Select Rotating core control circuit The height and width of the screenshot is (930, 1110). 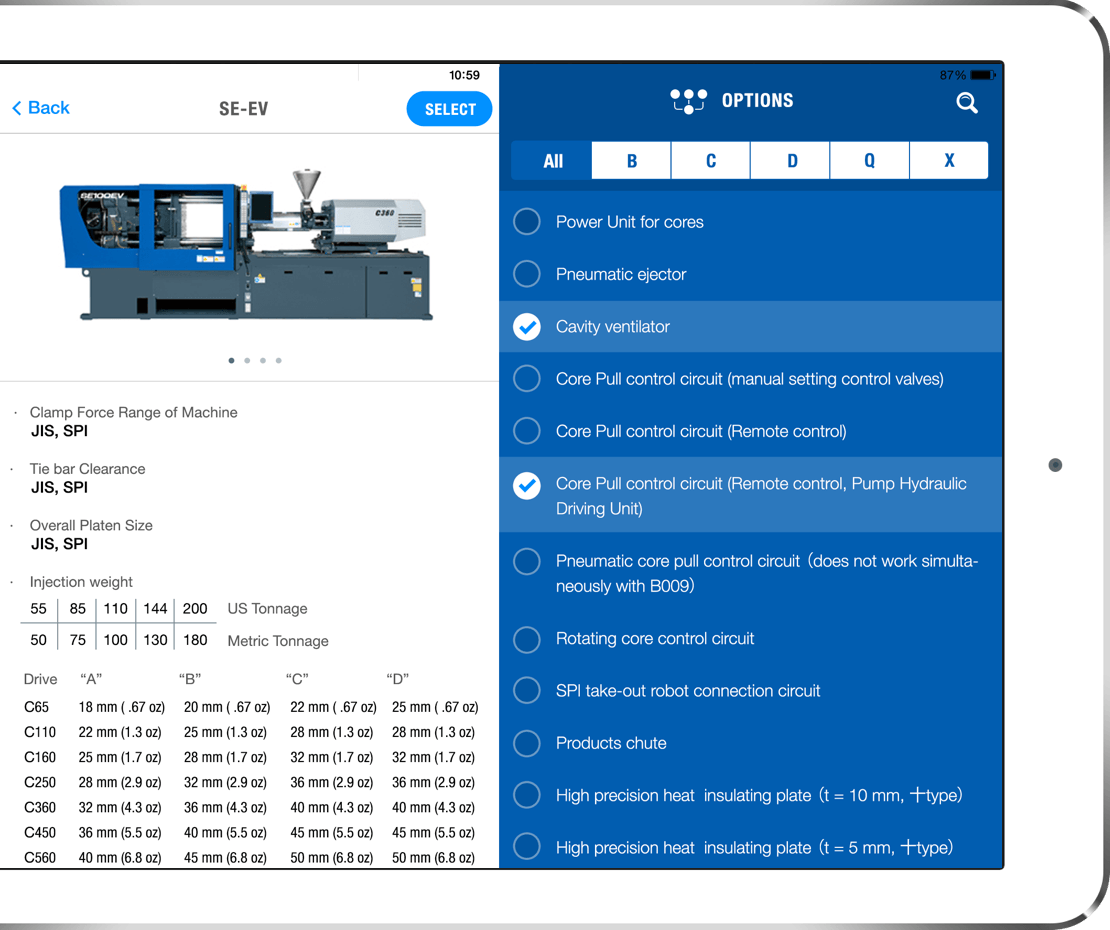(x=750, y=638)
